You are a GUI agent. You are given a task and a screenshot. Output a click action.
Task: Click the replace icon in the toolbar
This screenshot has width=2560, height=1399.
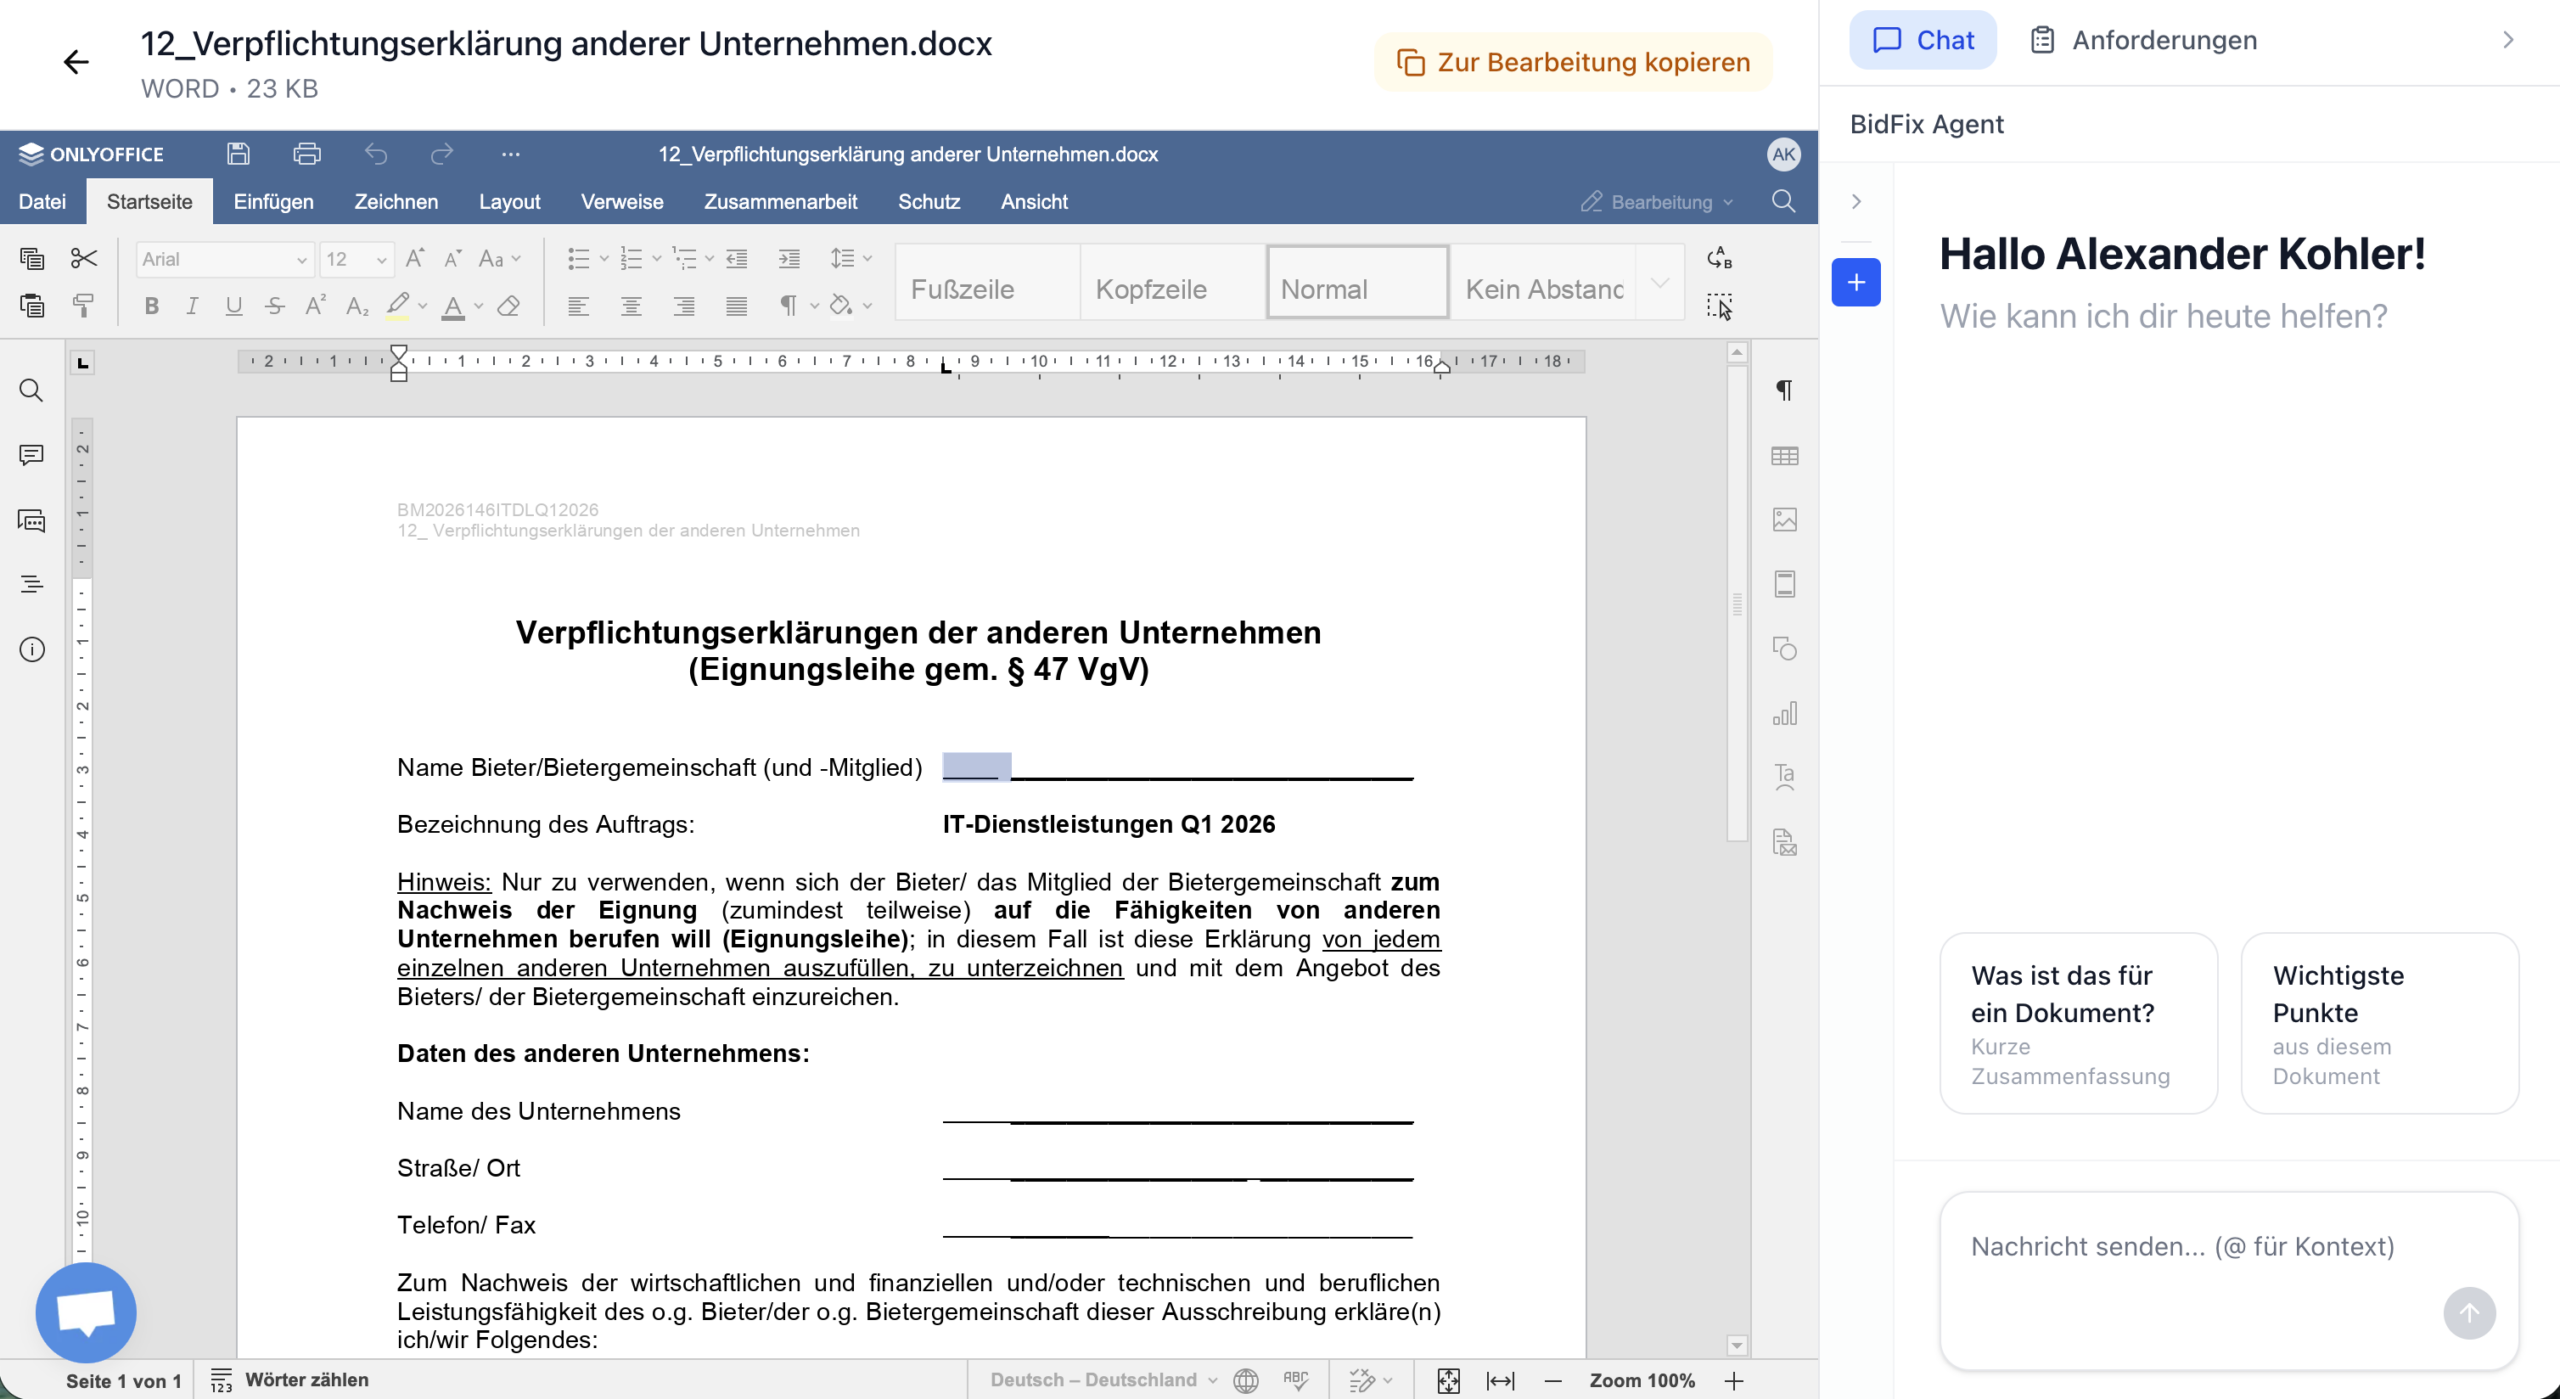coord(1719,258)
